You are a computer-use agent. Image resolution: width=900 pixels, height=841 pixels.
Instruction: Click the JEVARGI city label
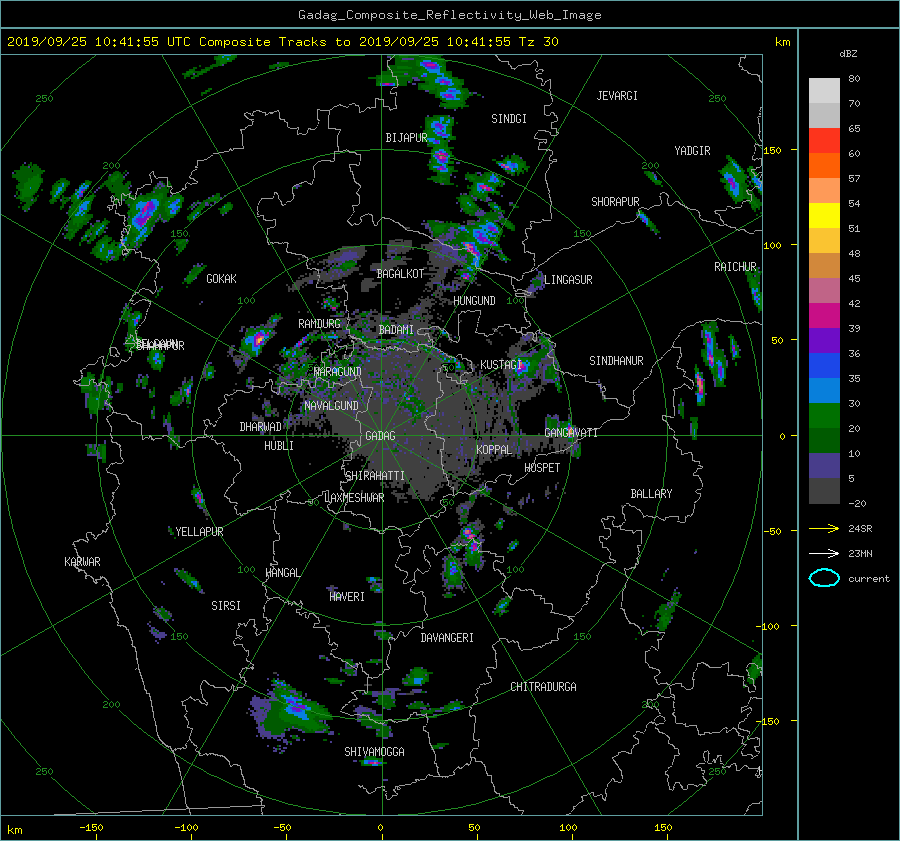click(617, 96)
